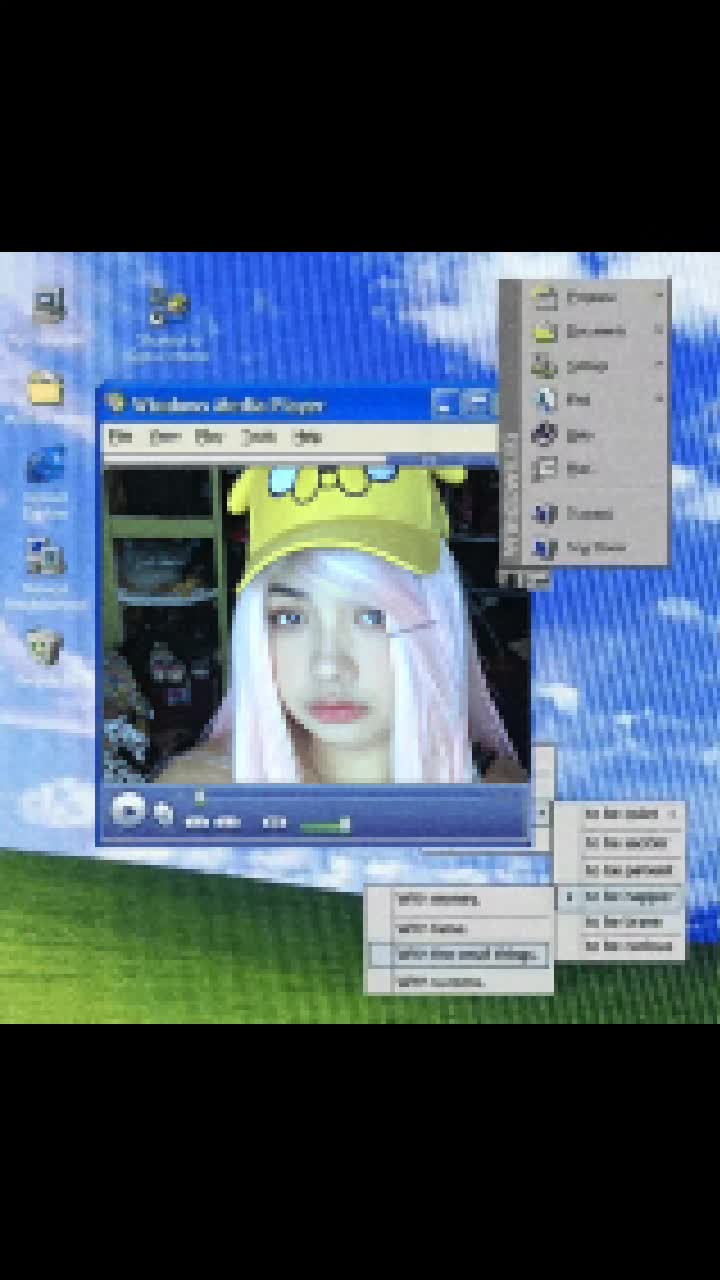Open the Play menu in Media Player
Image resolution: width=720 pixels, height=1280 pixels.
click(208, 437)
